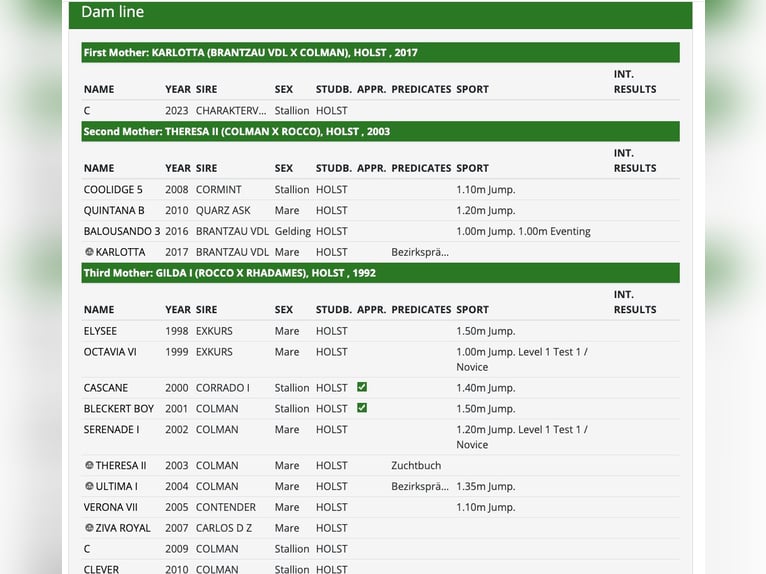
Task: Collapse the First Mother KARLOTTA section
Action: pyautogui.click(x=380, y=52)
